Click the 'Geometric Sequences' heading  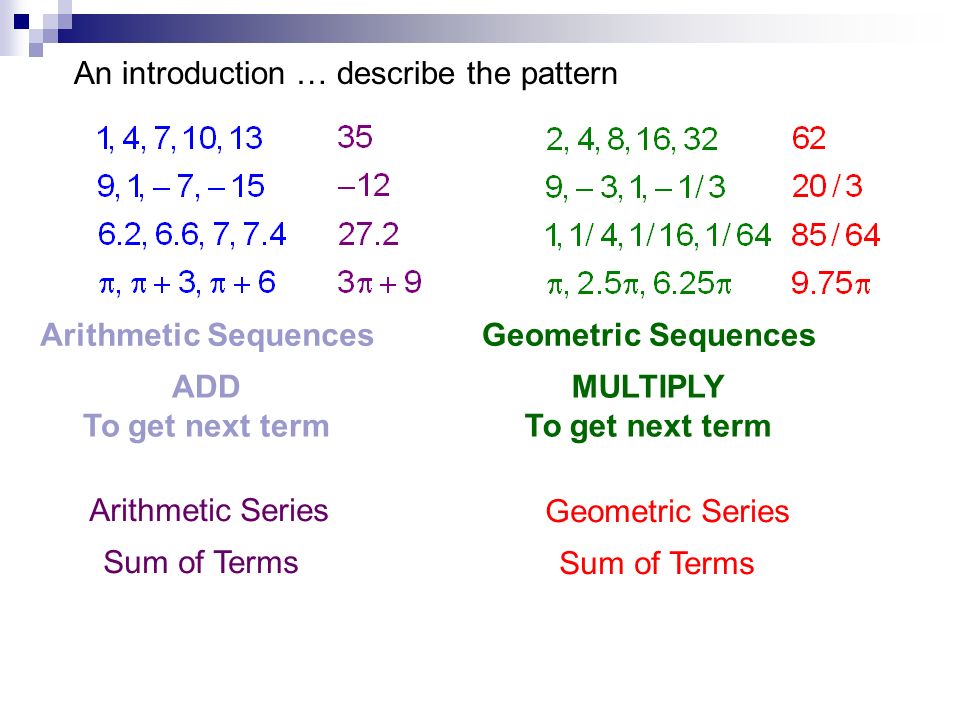649,336
